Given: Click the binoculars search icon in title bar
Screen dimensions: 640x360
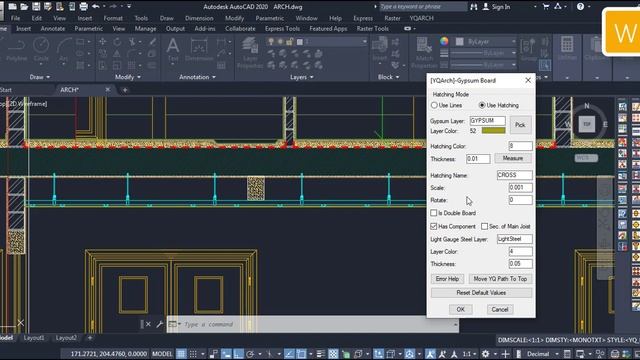Looking at the screenshot, I should (473, 7).
